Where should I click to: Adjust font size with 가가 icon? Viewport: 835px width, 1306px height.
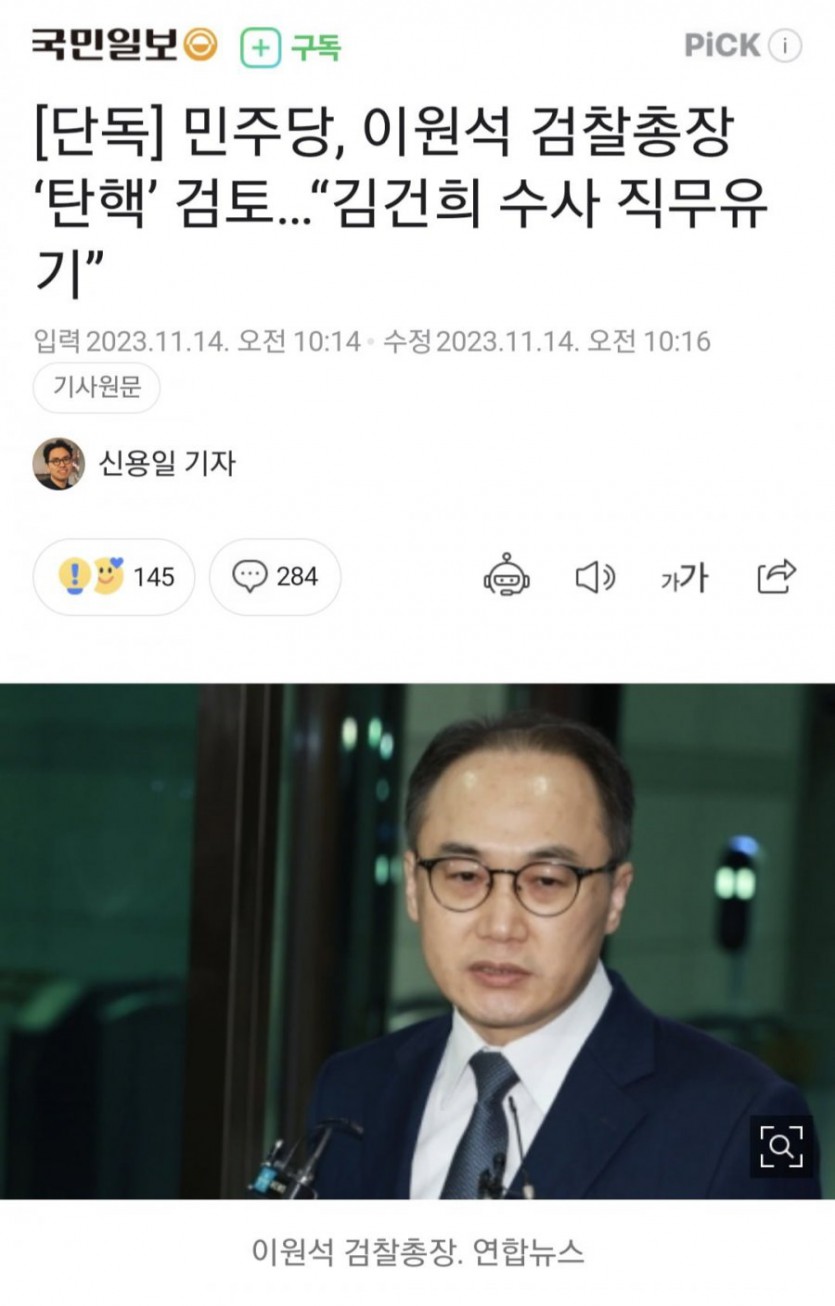[684, 577]
